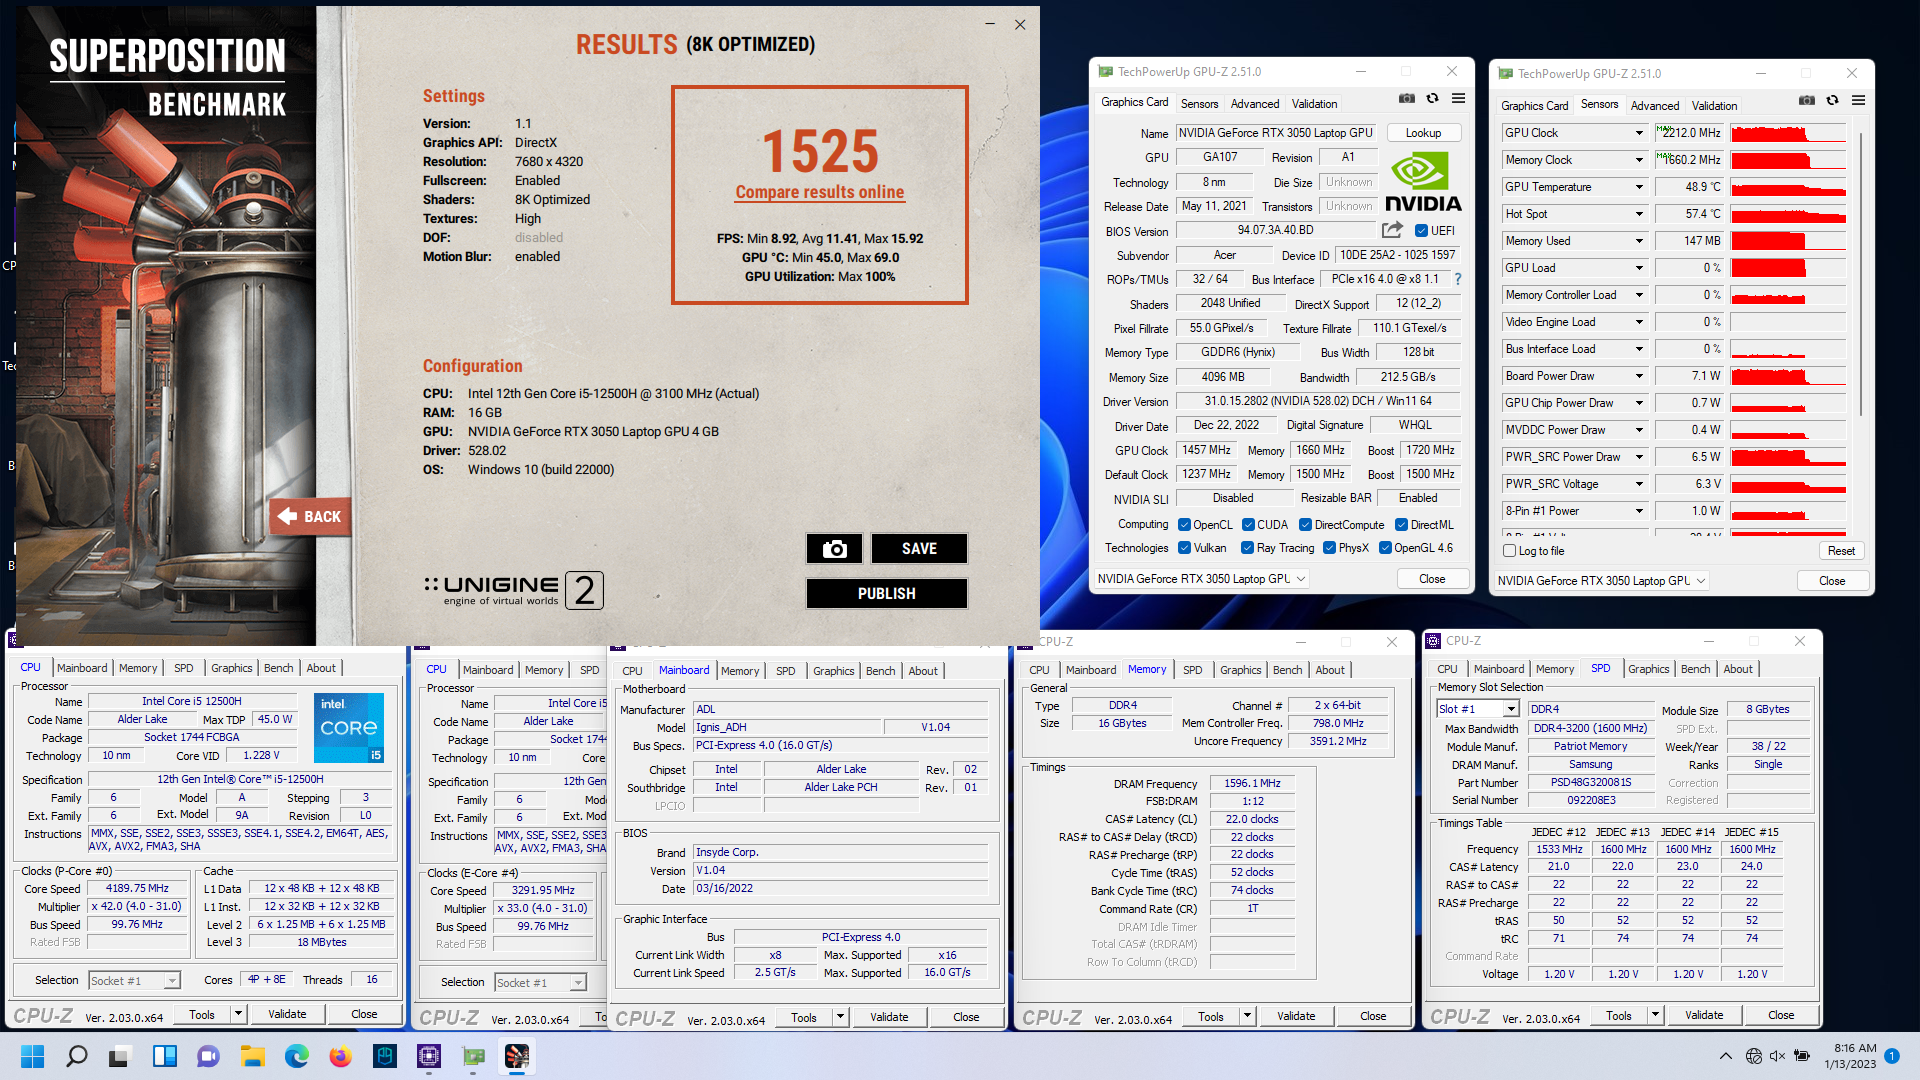Open the Chat app on the taskbar
1920x1080 pixels.
click(x=208, y=1056)
